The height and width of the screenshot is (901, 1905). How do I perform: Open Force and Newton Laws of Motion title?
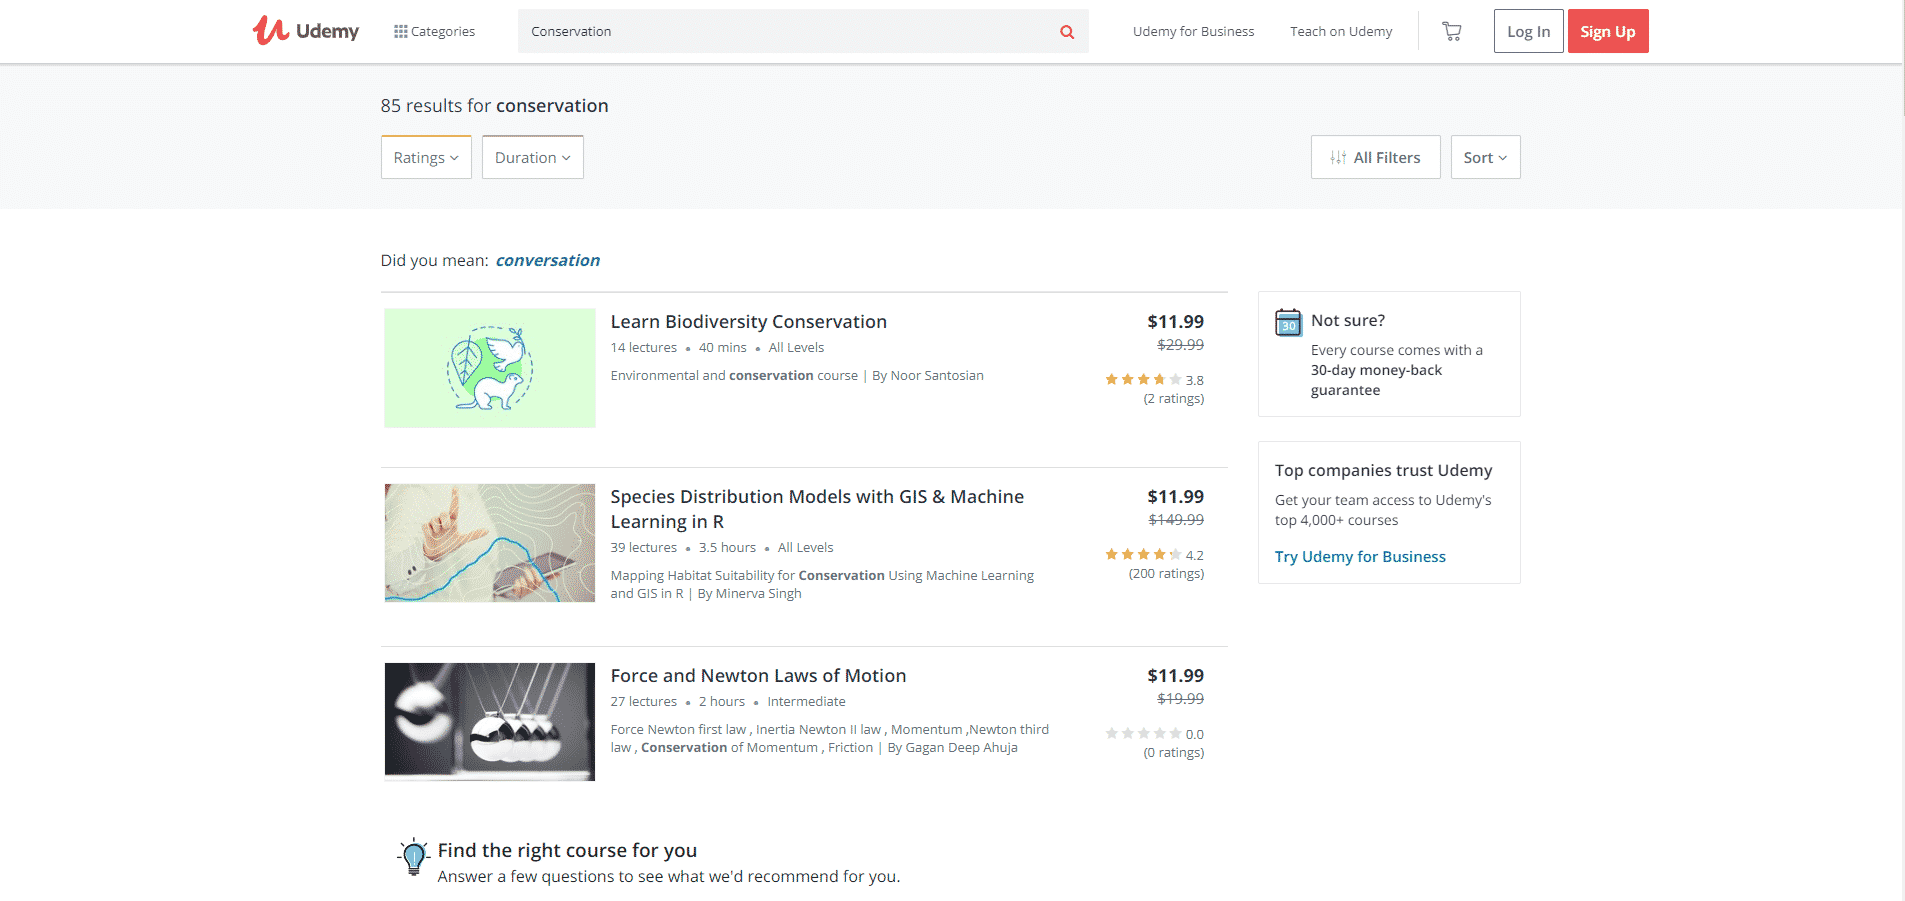click(758, 675)
